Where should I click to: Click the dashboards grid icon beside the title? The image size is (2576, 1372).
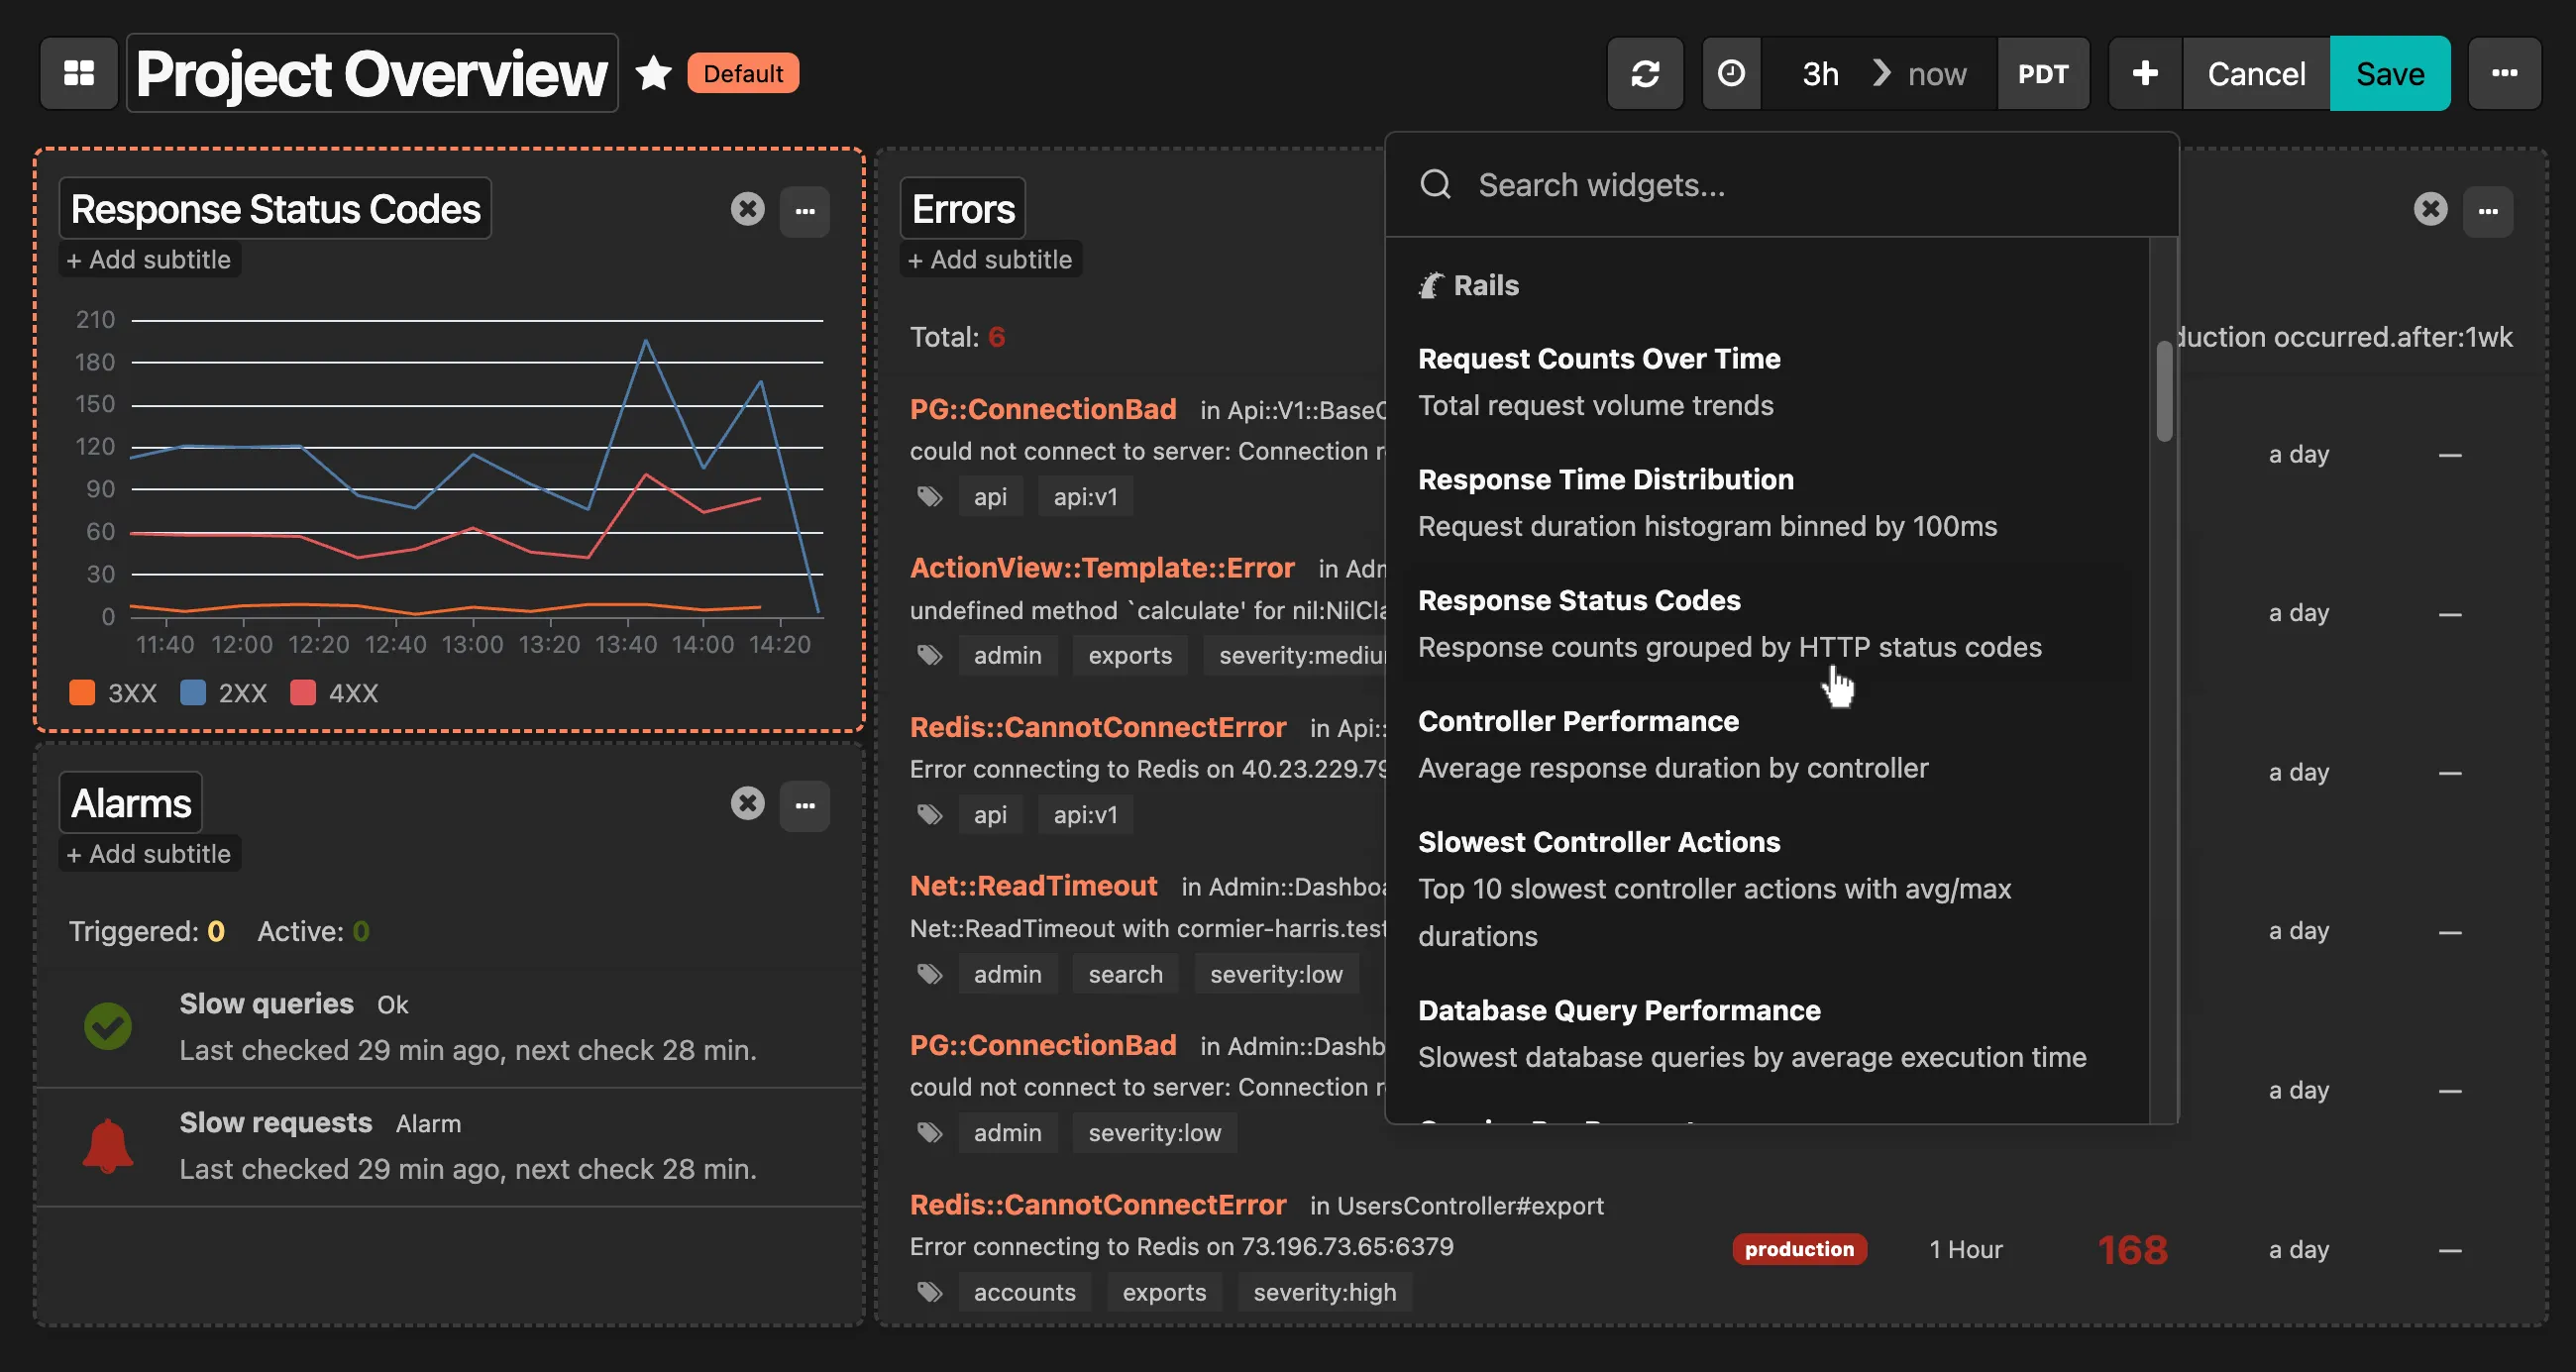pos(79,73)
